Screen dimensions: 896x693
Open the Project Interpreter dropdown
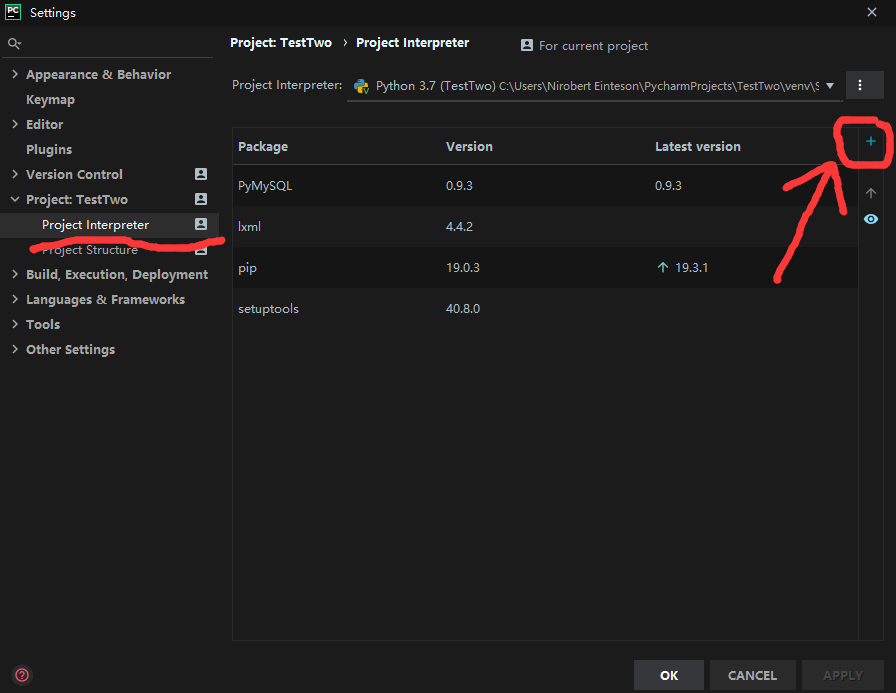(594, 86)
